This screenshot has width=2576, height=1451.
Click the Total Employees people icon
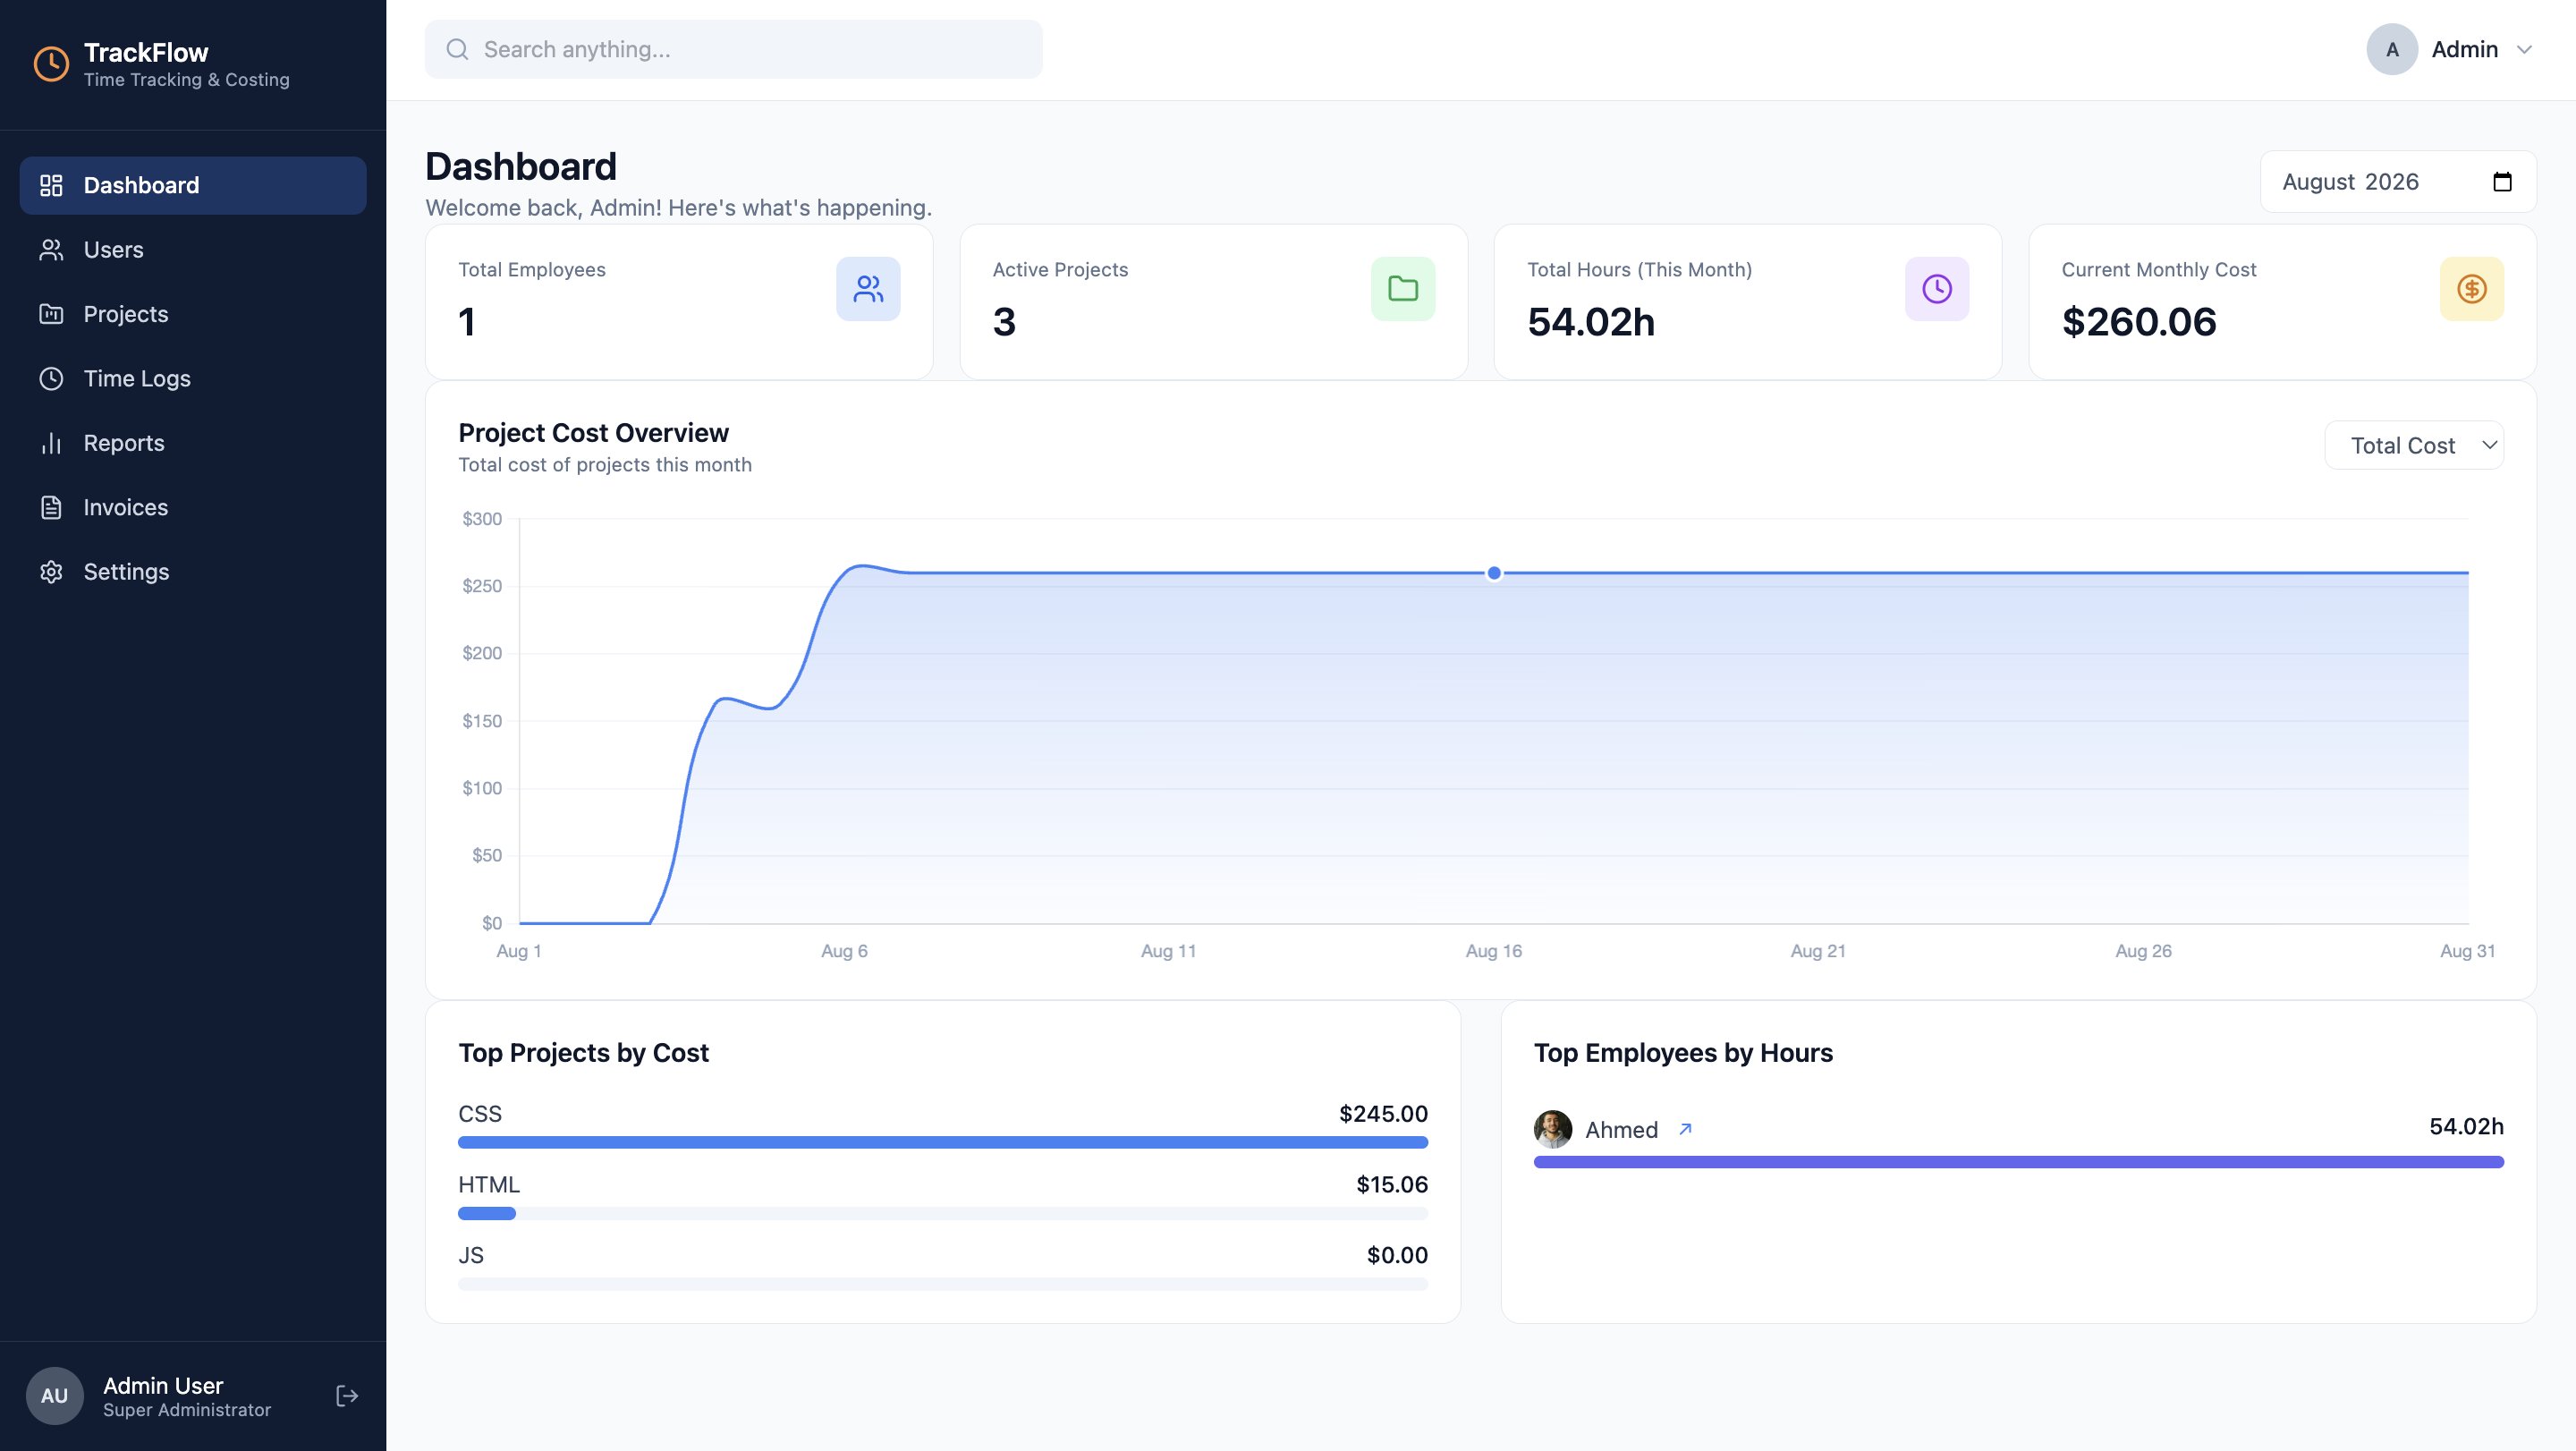(868, 289)
